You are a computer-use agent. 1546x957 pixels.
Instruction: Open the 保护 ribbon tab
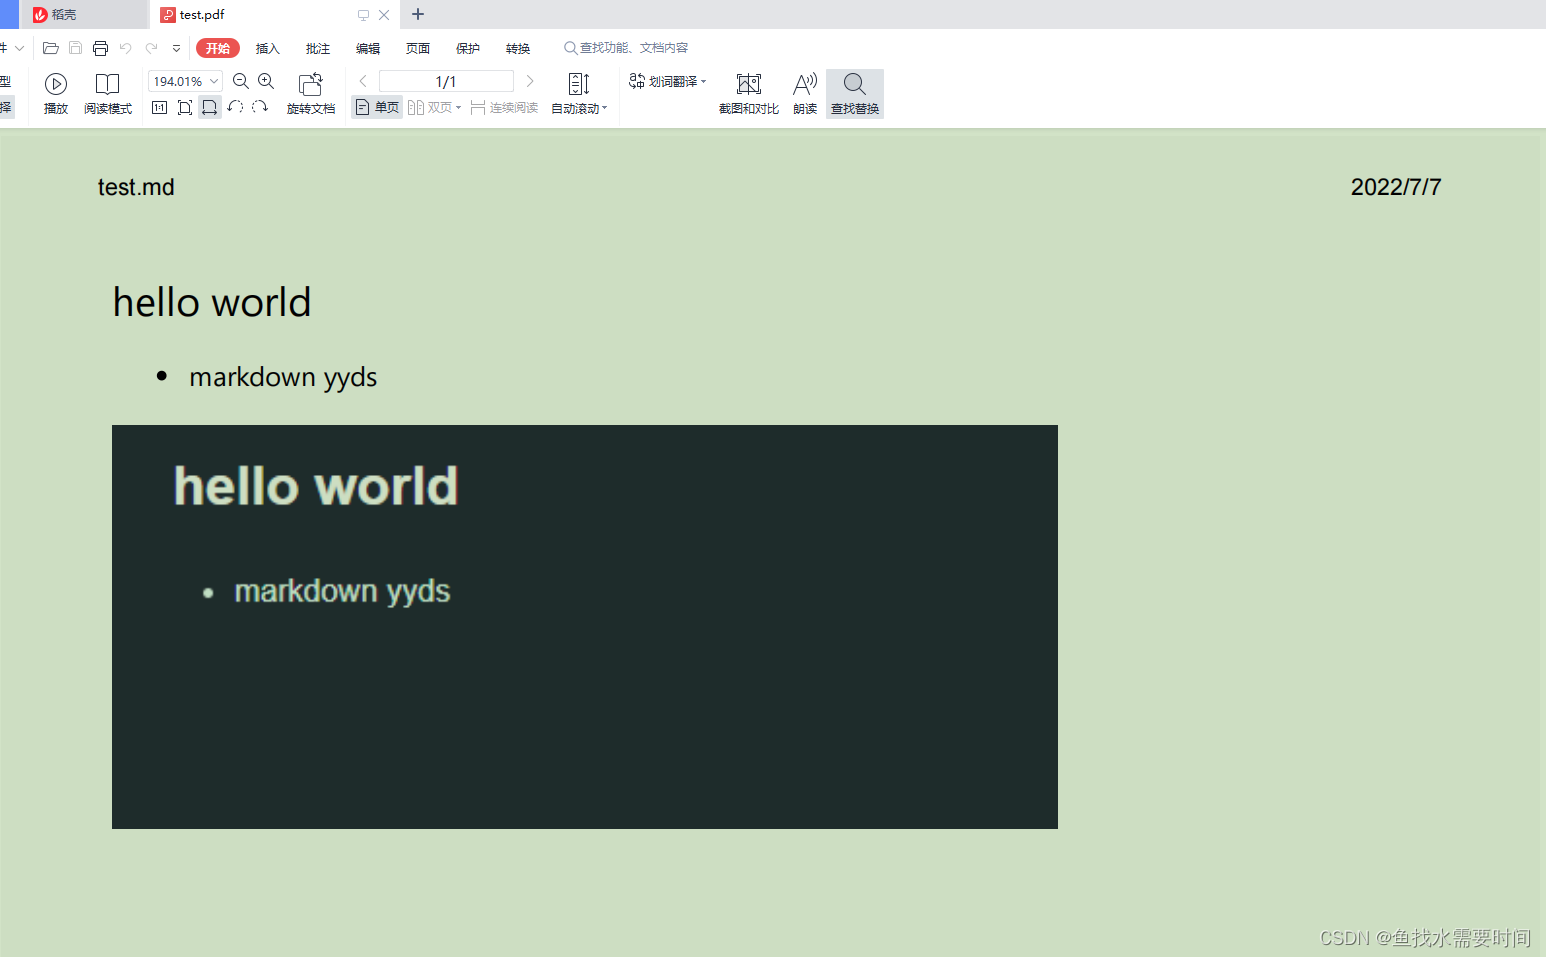pyautogui.click(x=468, y=48)
